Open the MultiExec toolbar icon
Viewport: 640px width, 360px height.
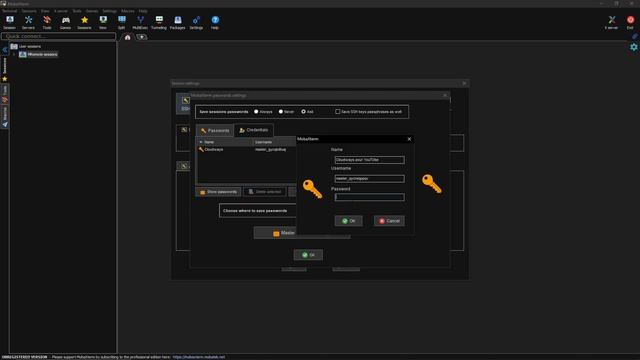(140, 22)
